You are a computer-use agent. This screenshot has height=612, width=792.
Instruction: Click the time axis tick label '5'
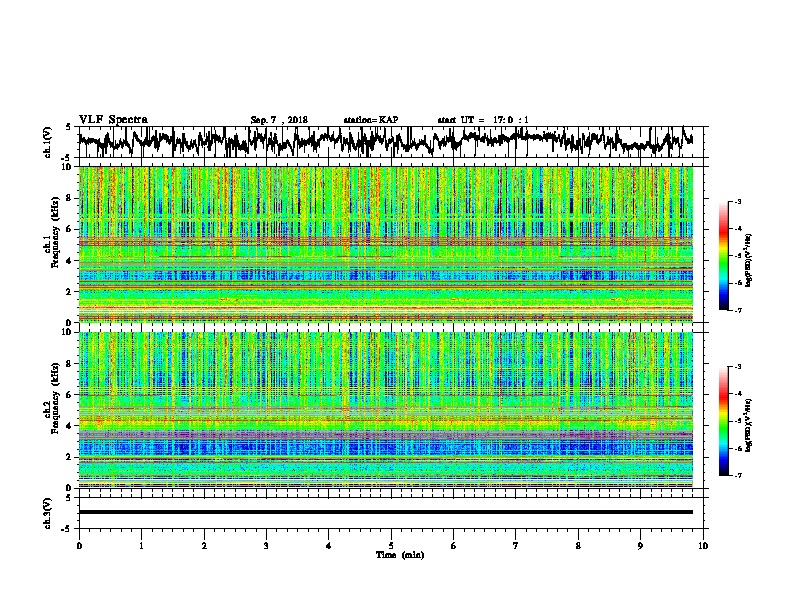point(391,546)
